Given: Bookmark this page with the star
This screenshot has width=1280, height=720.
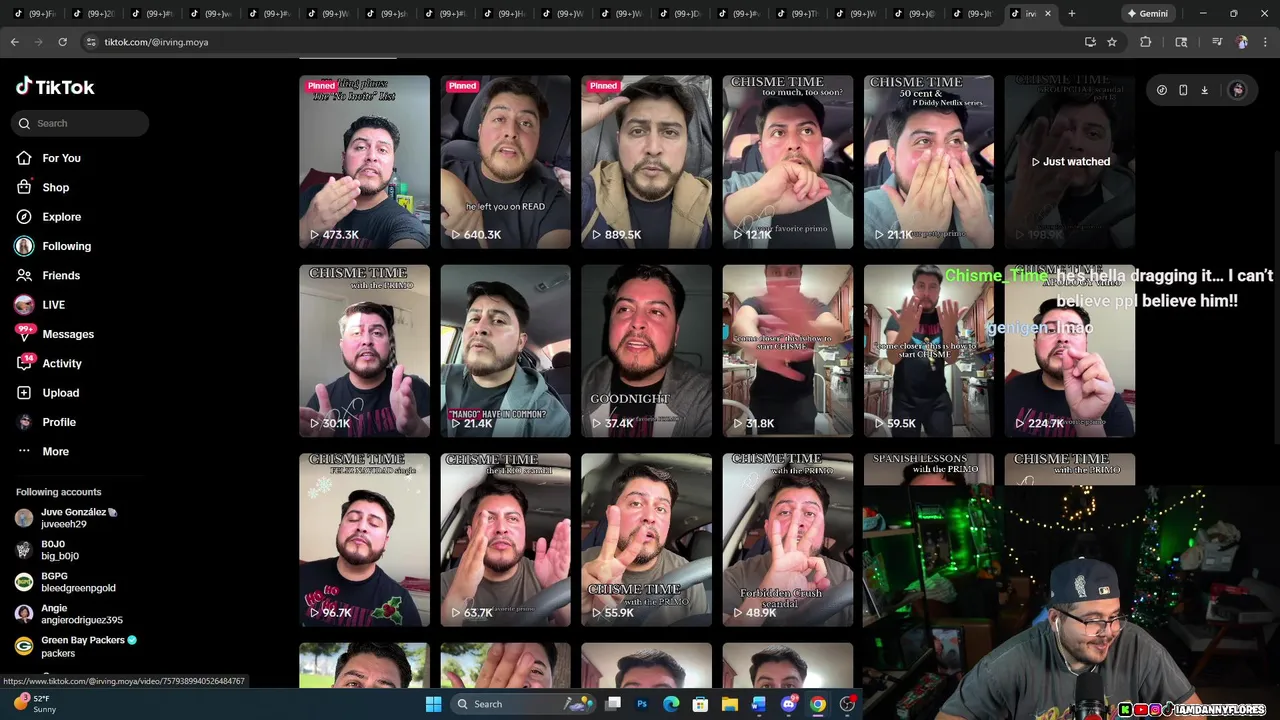Looking at the screenshot, I should [x=1112, y=42].
